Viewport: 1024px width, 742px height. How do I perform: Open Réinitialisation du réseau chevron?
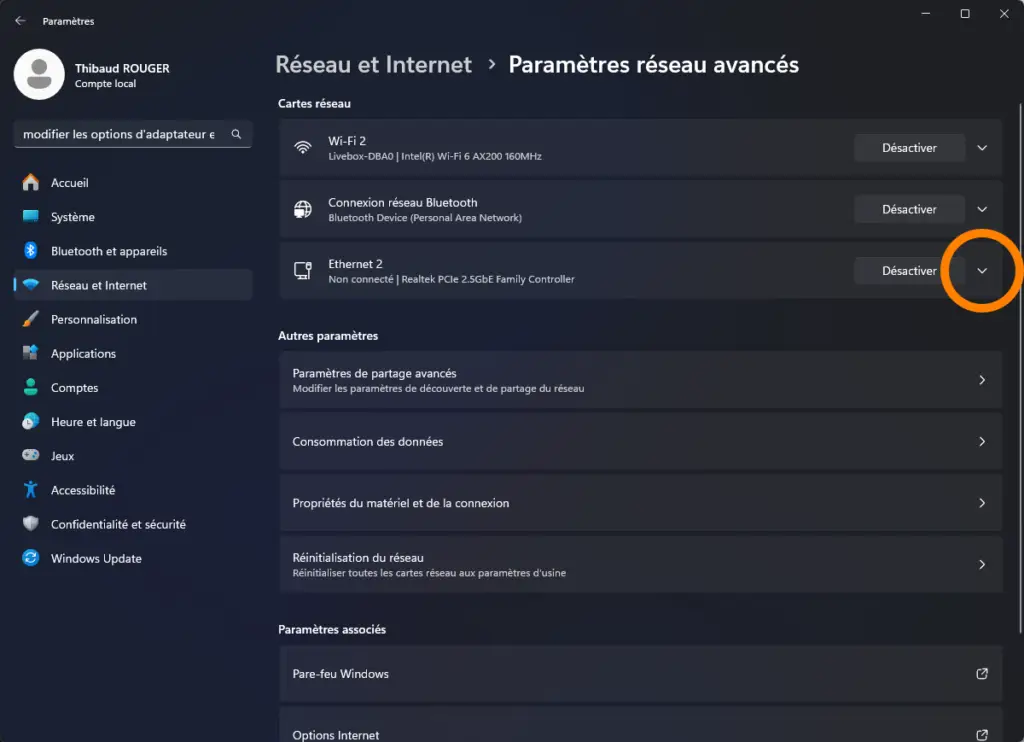point(982,564)
